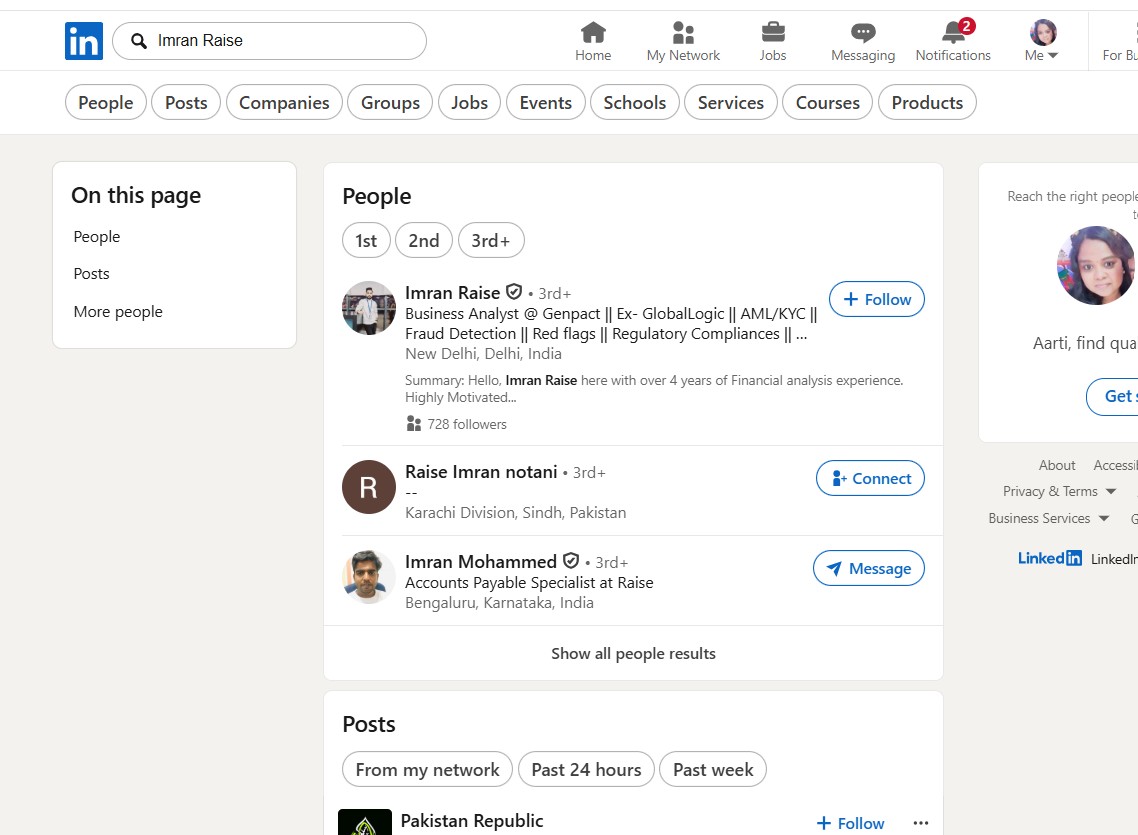Open Messaging chat bubble icon
The height and width of the screenshot is (835, 1138).
[x=863, y=33]
